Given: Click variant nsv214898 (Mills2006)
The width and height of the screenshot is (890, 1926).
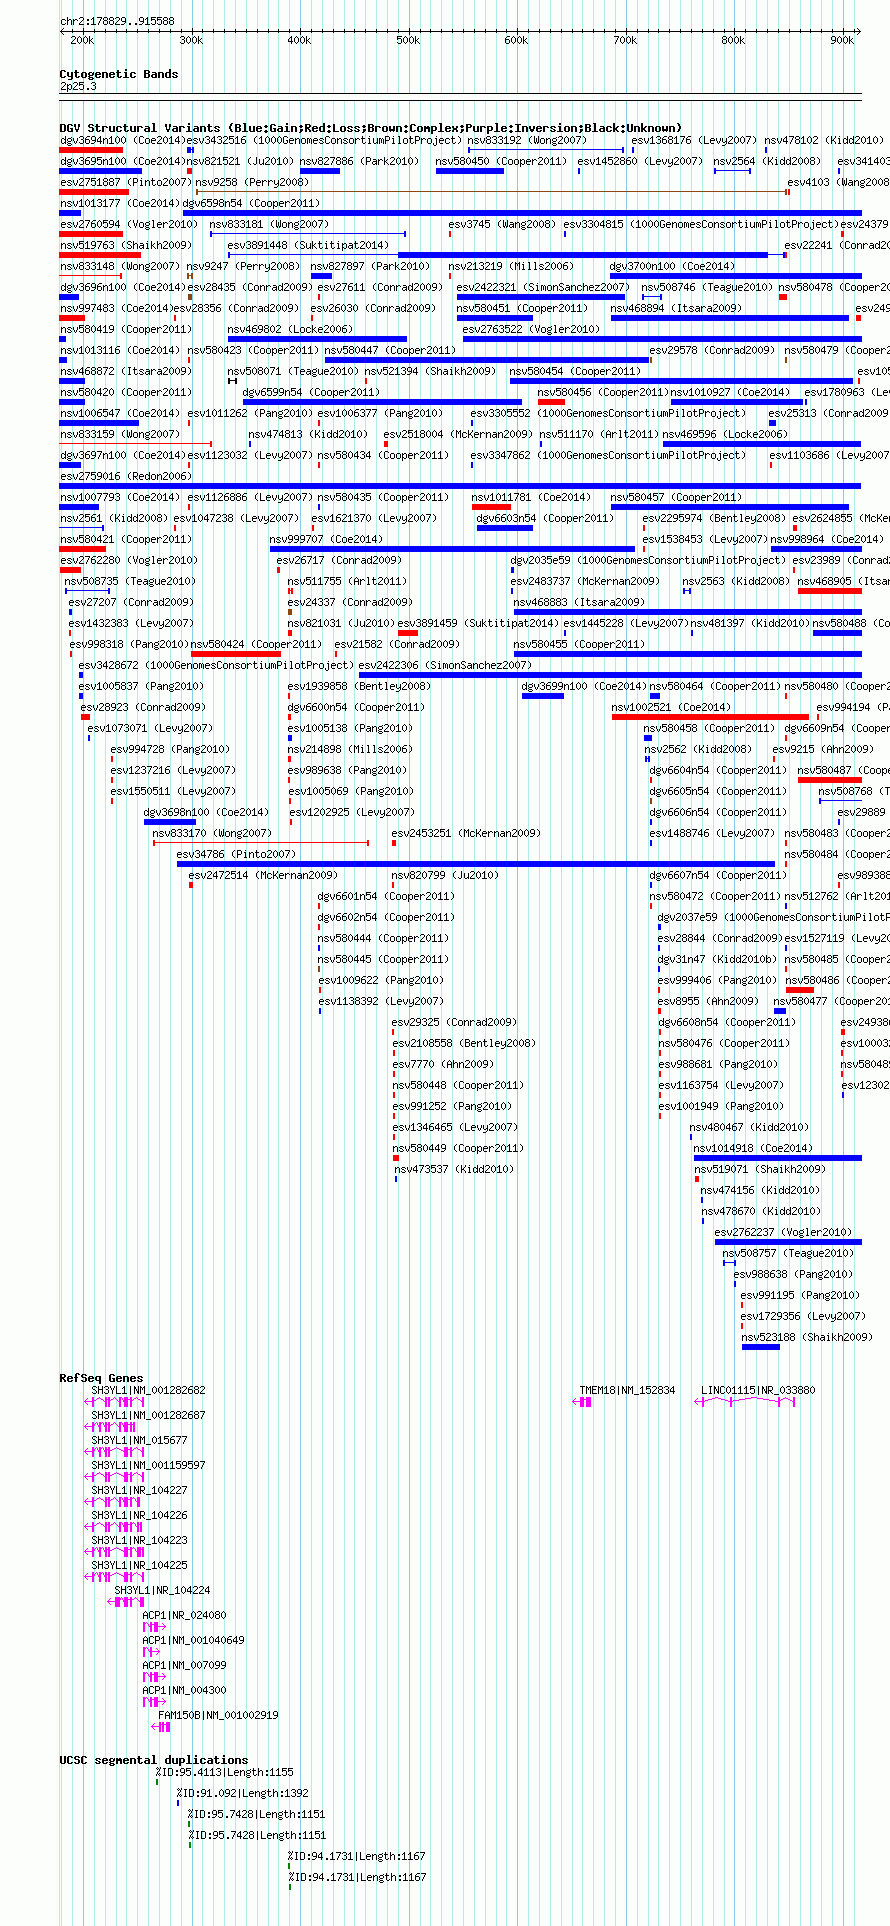Looking at the screenshot, I should pos(350,750).
